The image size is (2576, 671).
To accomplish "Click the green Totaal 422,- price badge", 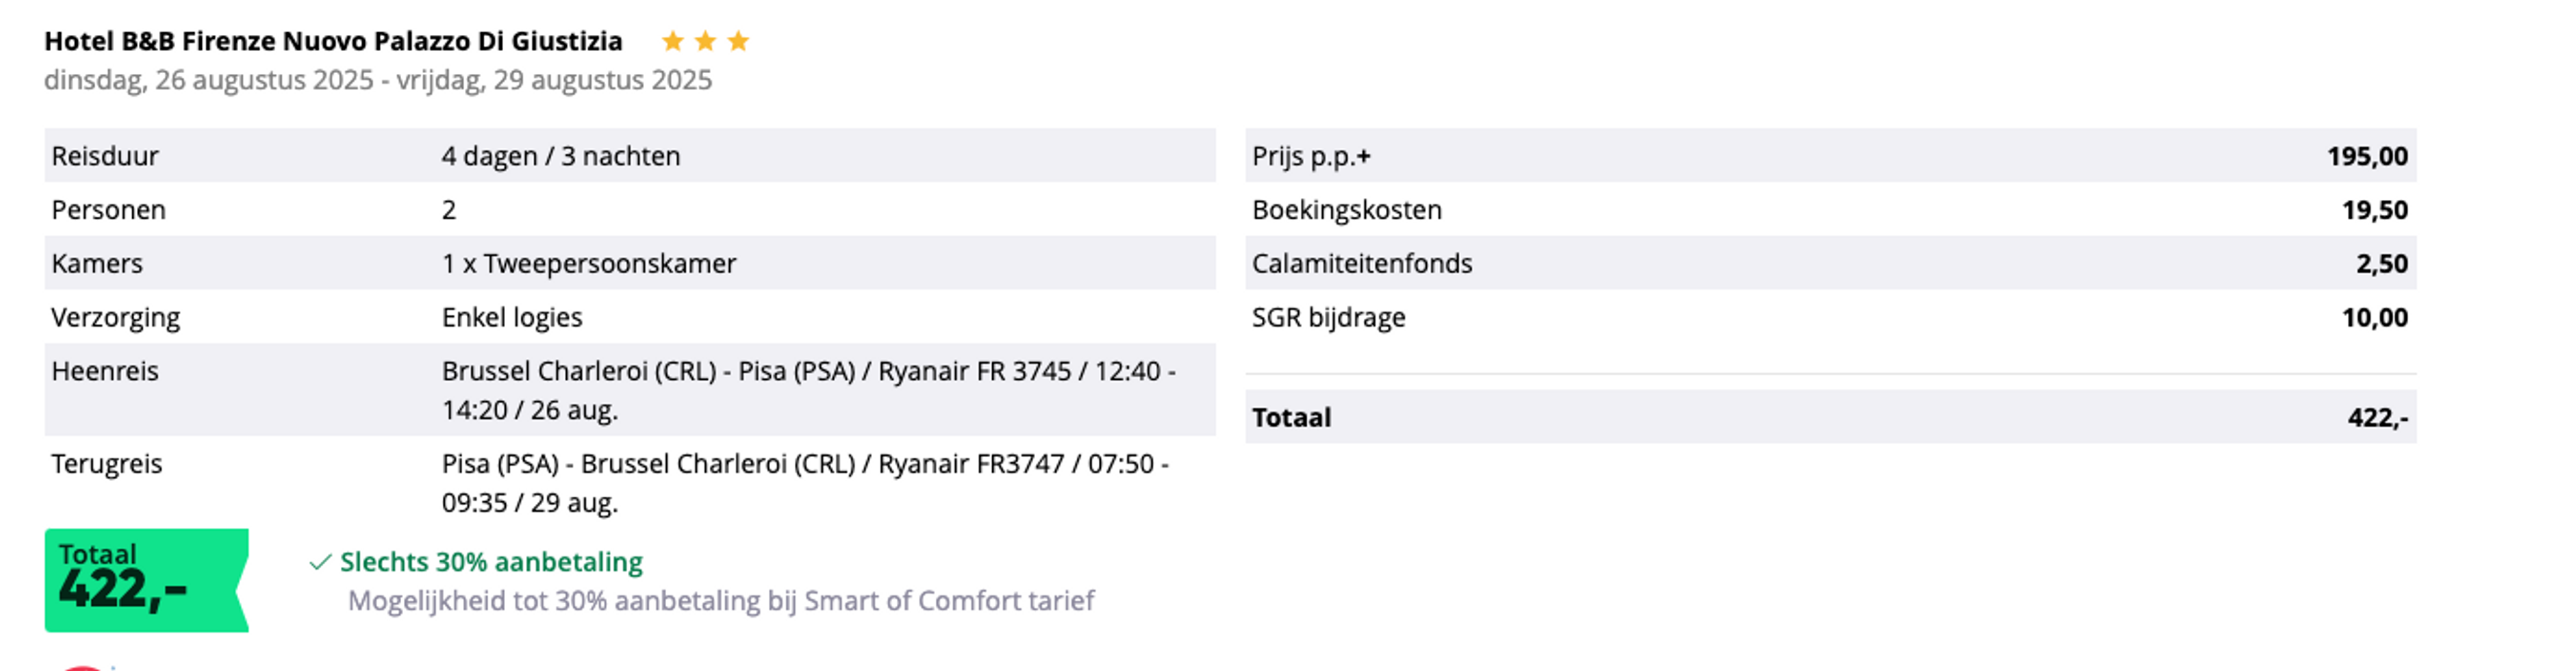I will click(x=146, y=580).
